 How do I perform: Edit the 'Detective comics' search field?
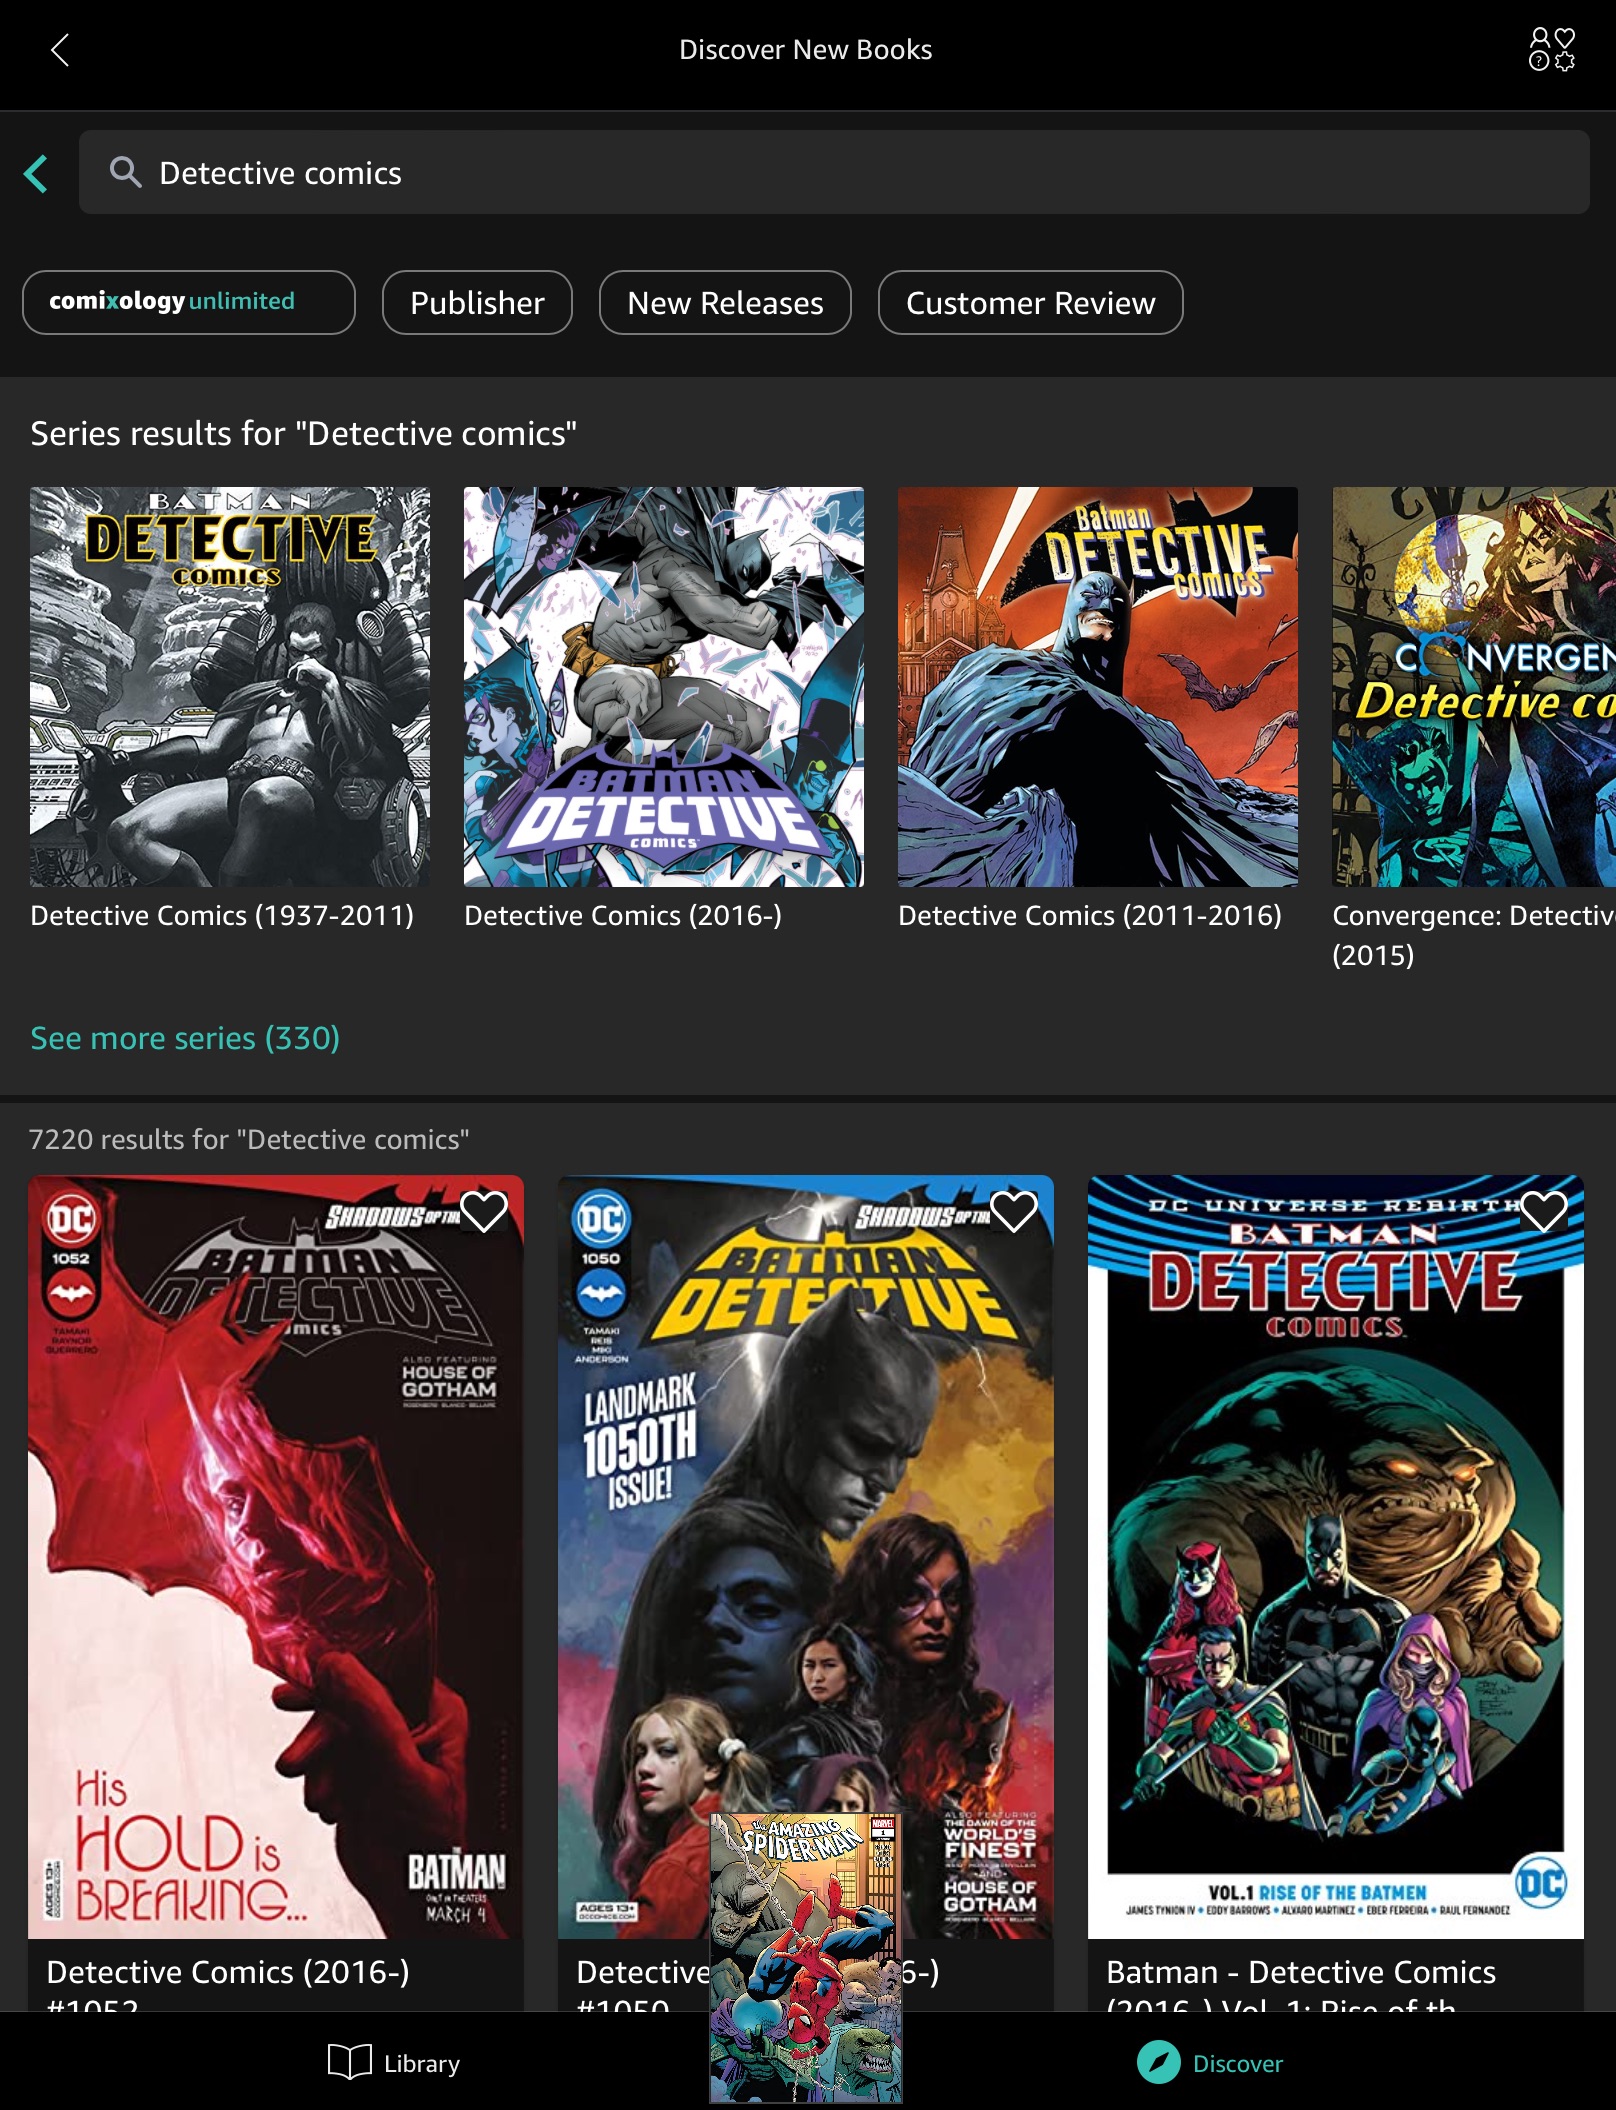click(834, 172)
